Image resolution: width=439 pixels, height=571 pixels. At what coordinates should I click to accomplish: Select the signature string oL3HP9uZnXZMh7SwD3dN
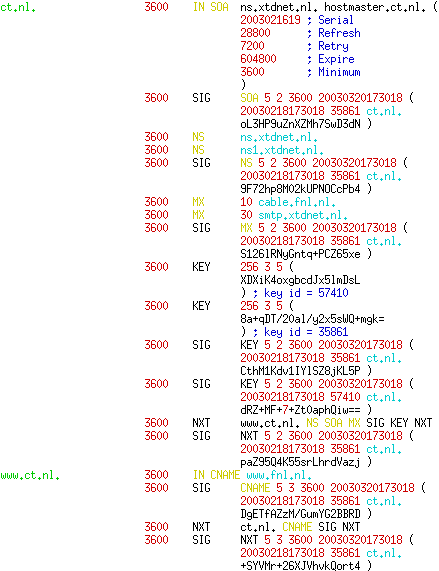tap(300, 124)
